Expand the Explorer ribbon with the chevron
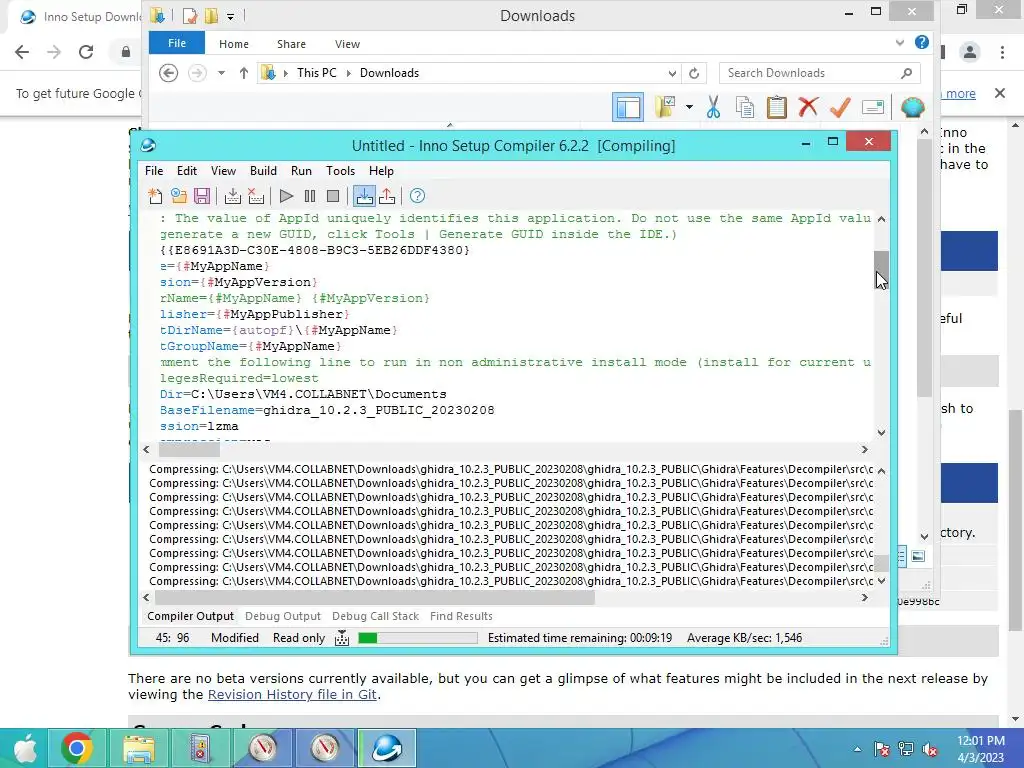Image resolution: width=1024 pixels, height=768 pixels. click(900, 43)
